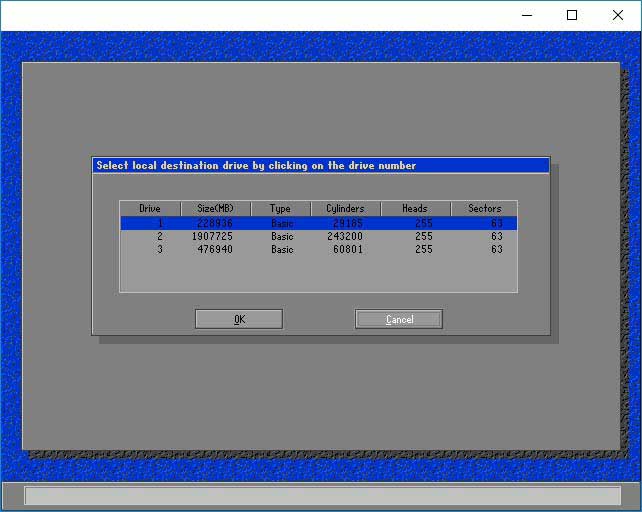Select drive number 2 in the list
642x512 pixels.
(x=158, y=236)
